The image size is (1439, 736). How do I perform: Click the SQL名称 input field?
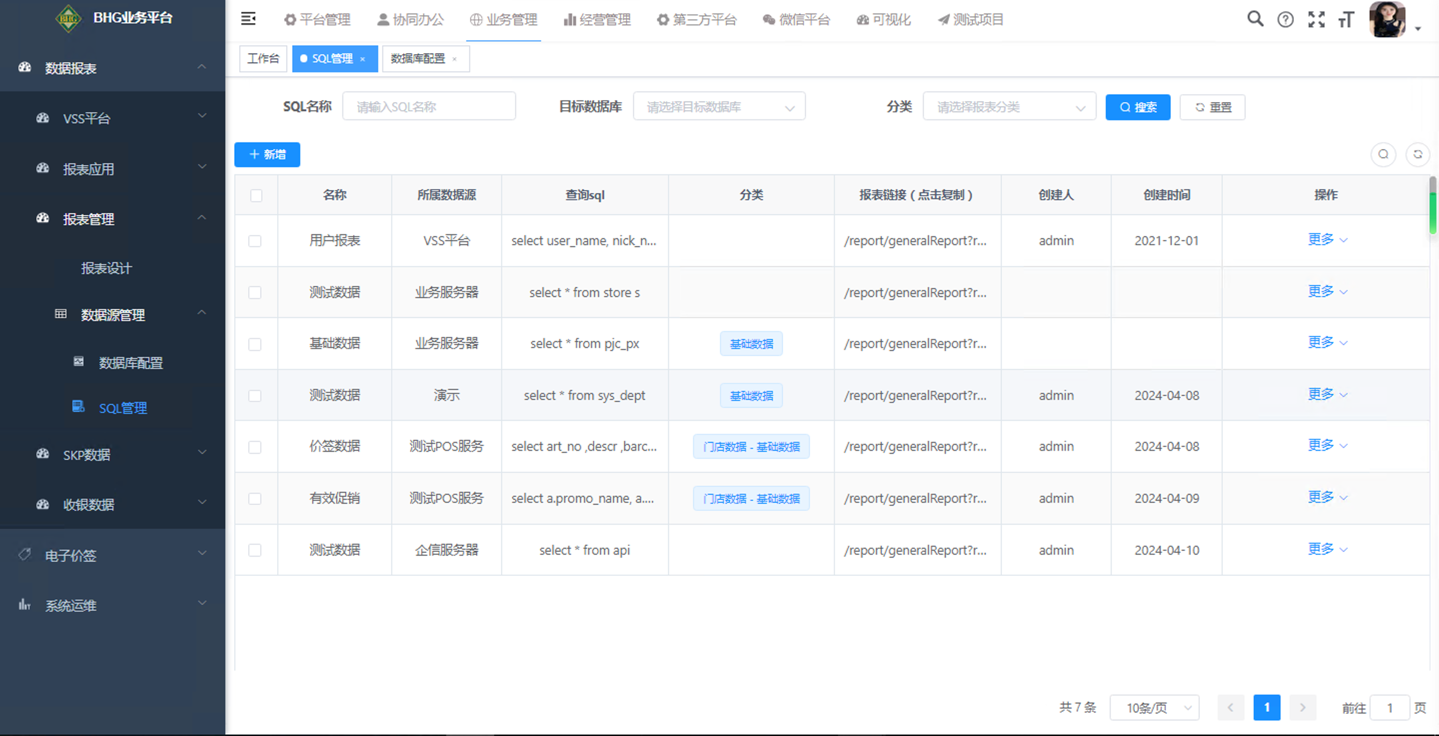(429, 107)
